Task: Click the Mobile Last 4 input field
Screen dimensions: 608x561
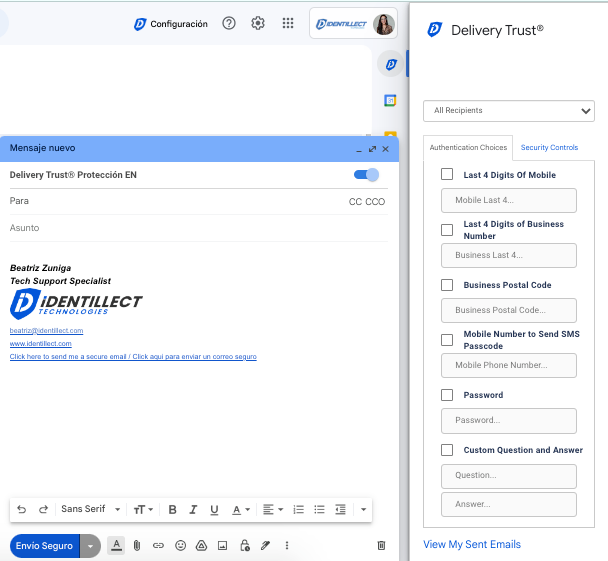Action: point(509,200)
